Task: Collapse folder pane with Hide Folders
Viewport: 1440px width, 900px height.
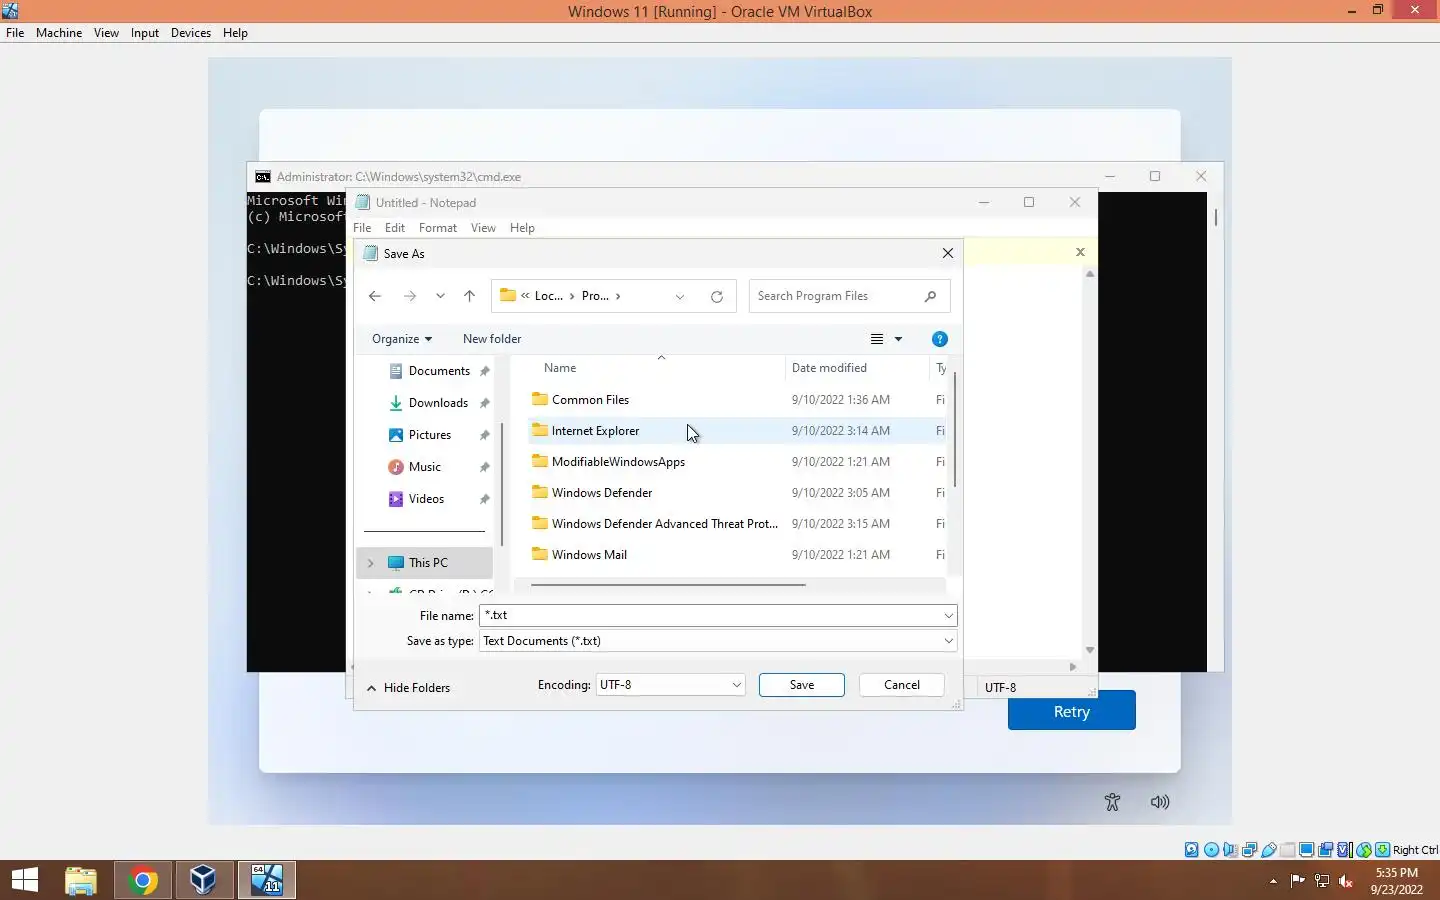Action: [x=408, y=688]
